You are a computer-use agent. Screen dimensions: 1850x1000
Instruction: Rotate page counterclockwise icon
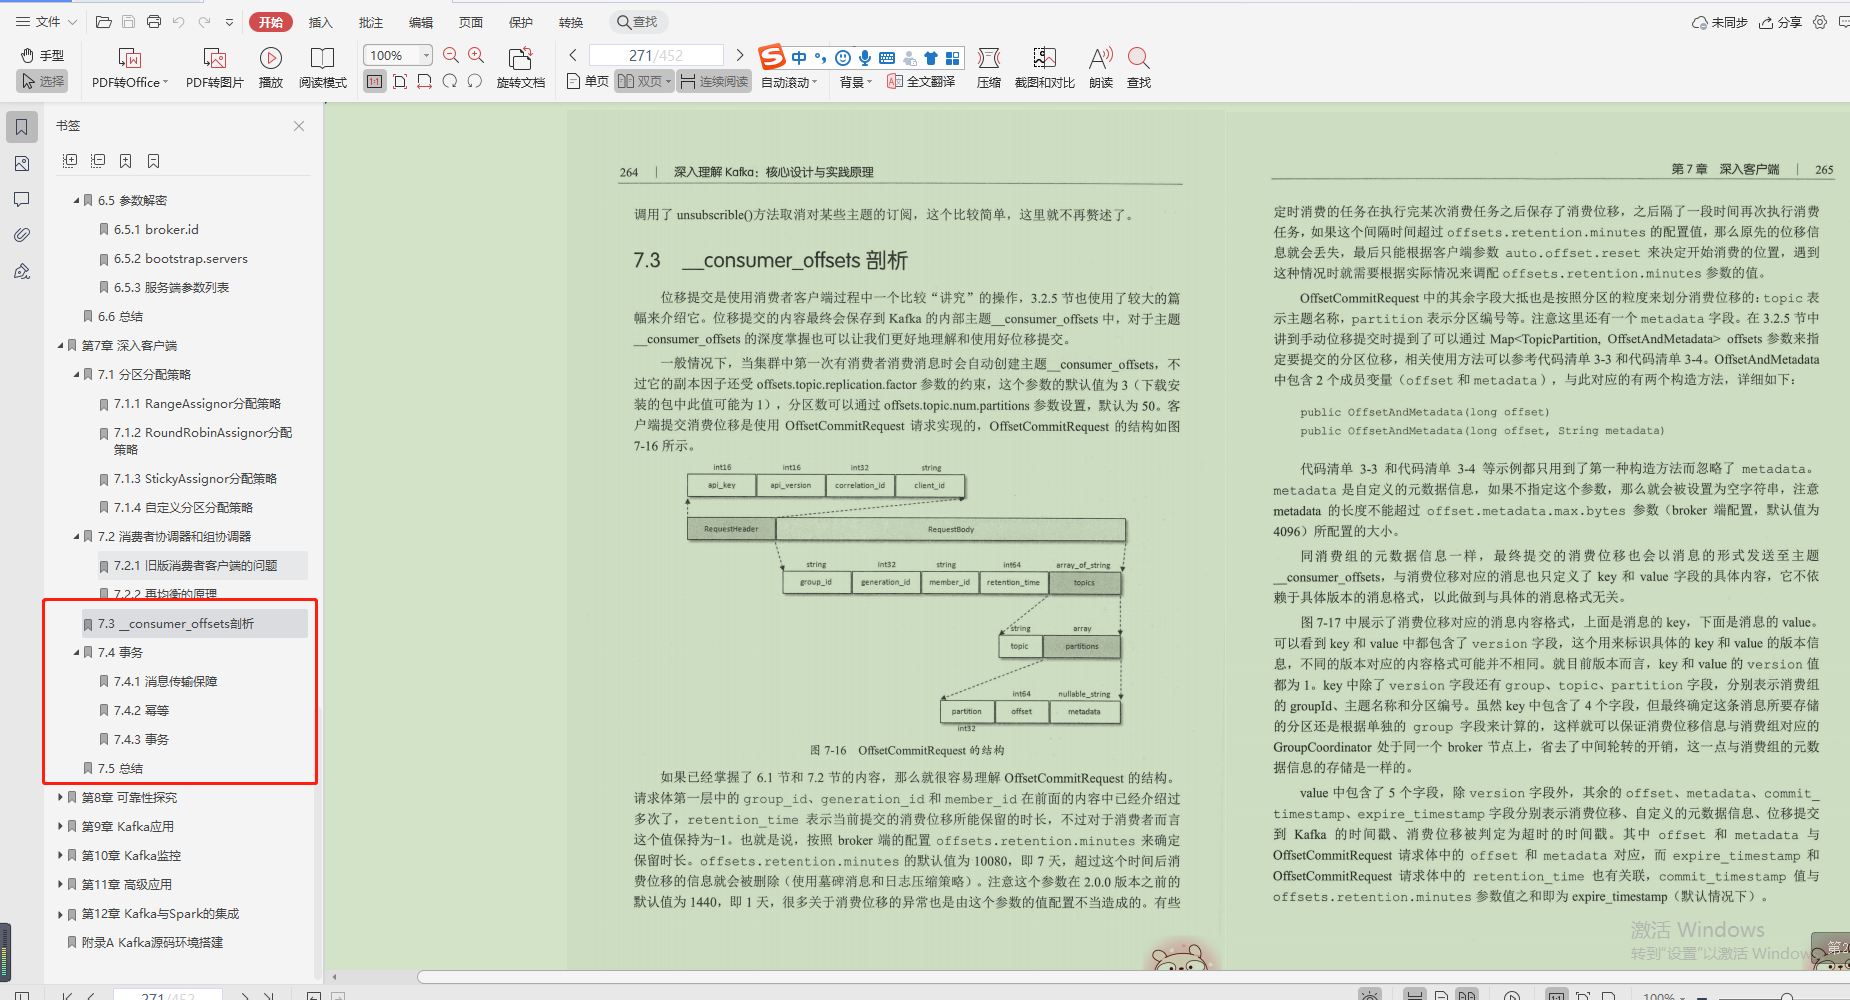click(x=450, y=82)
